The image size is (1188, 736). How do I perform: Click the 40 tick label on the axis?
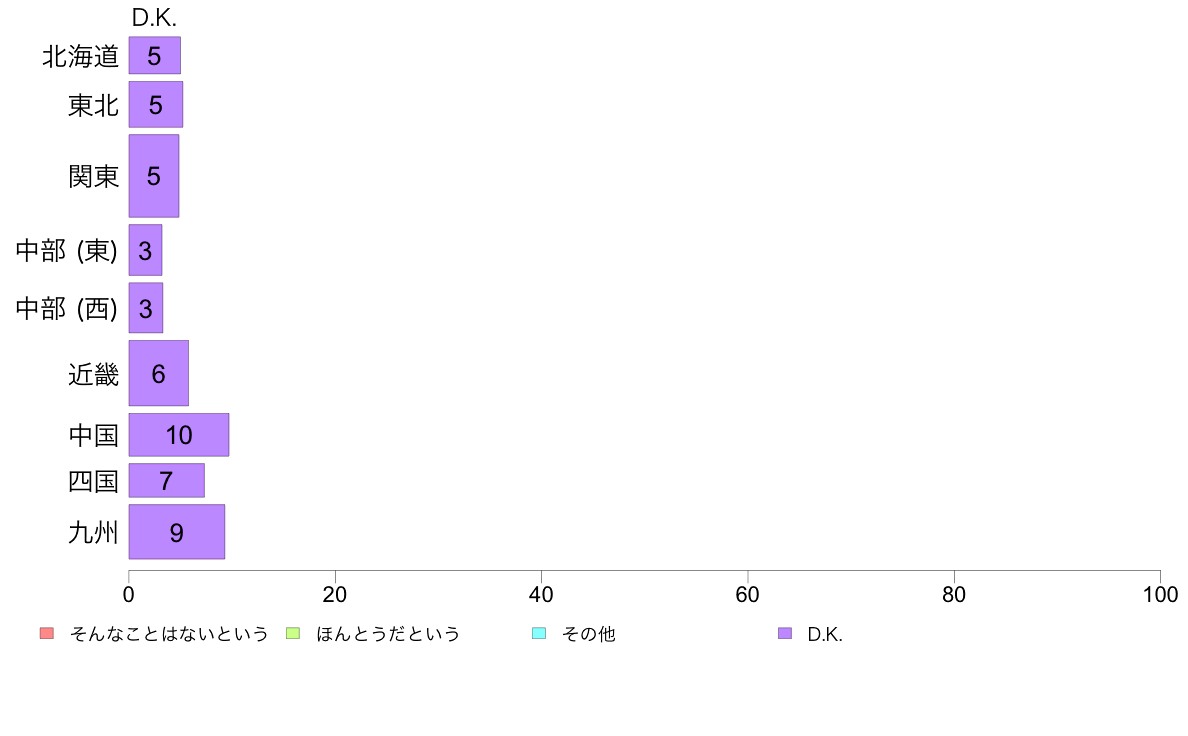click(x=541, y=594)
